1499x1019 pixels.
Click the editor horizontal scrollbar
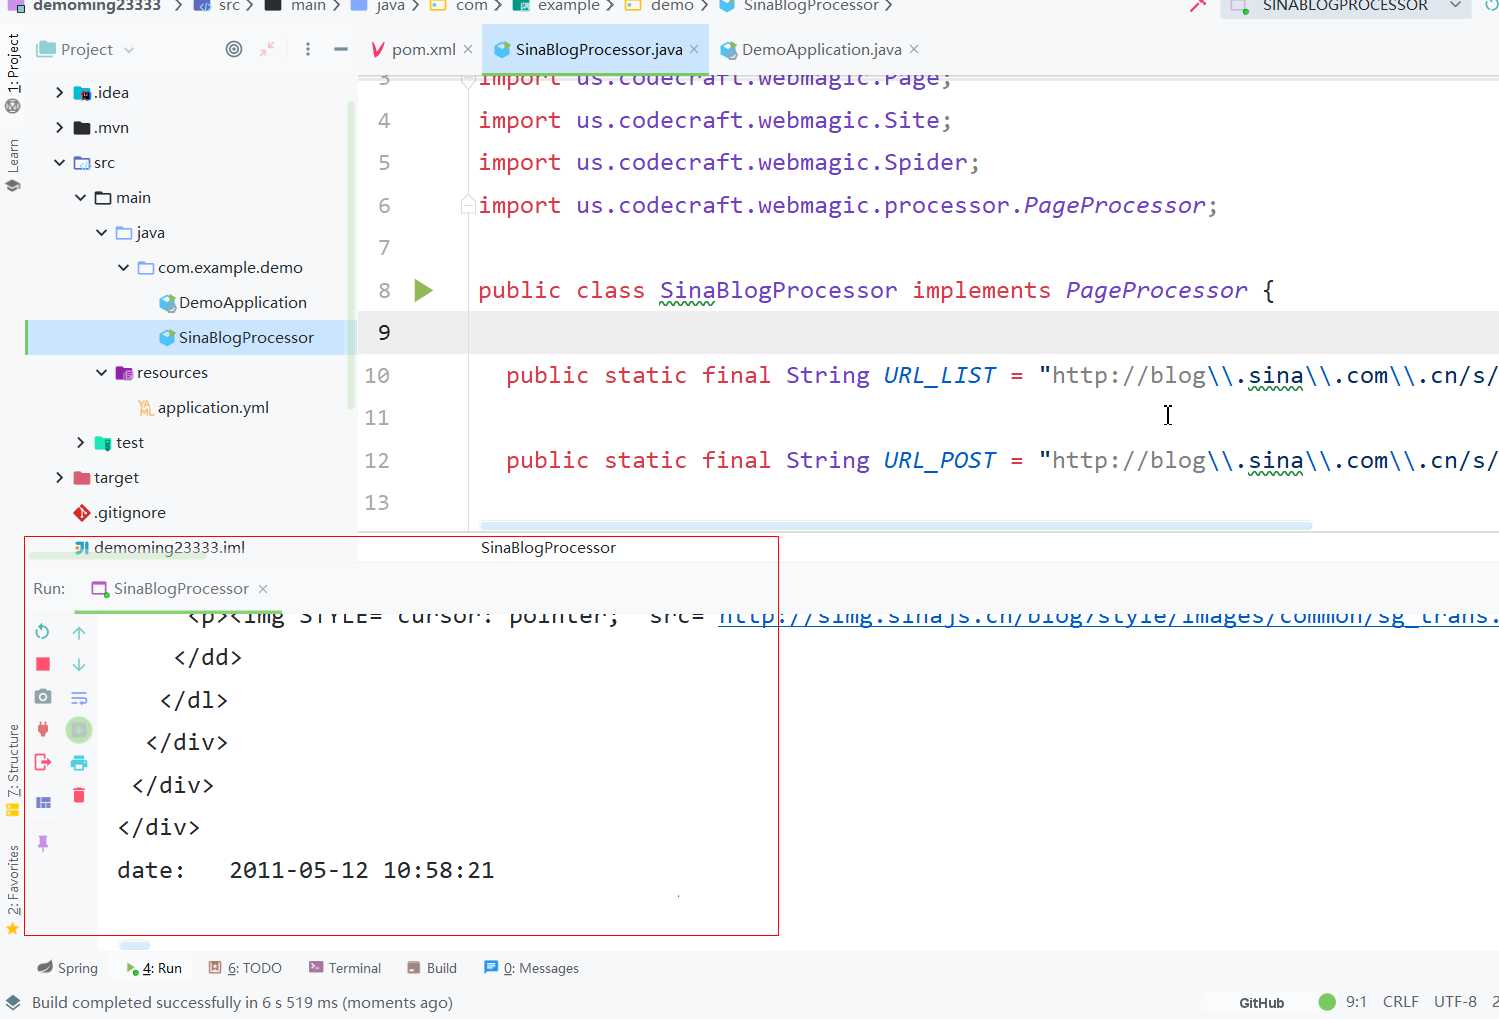coord(896,525)
